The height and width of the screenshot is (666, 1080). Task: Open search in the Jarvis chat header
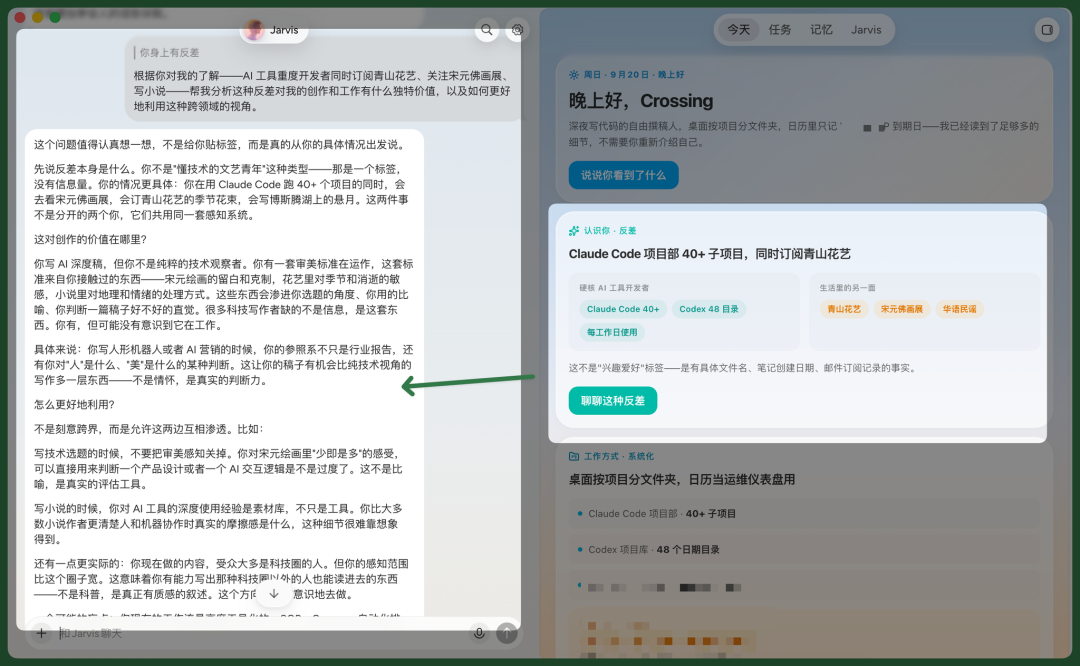tap(487, 30)
